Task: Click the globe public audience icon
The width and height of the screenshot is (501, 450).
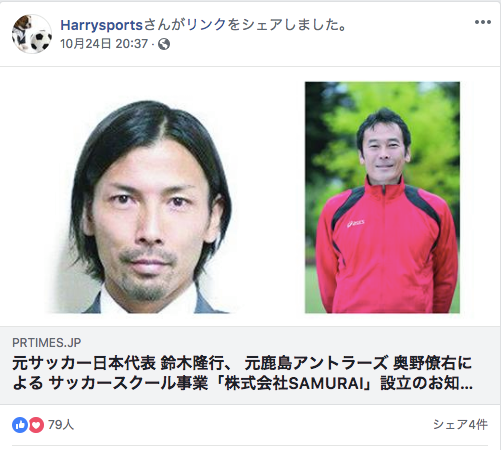Action: coord(164,44)
